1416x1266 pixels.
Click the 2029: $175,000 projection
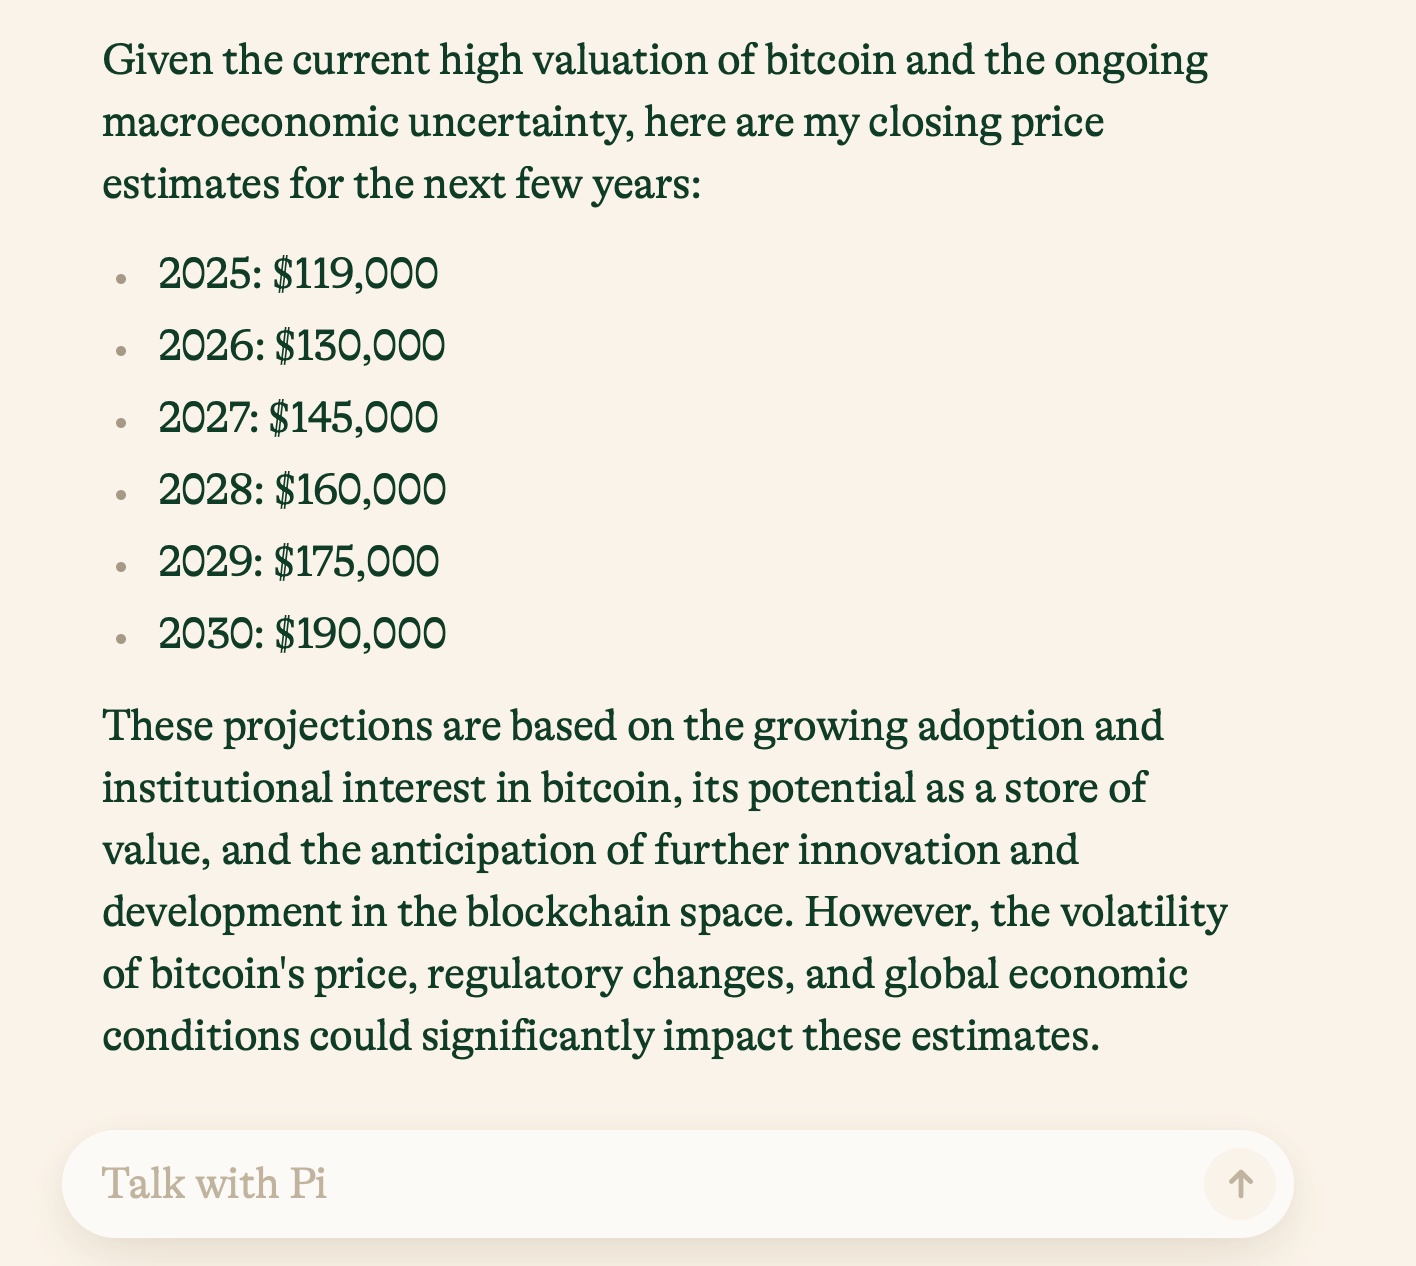coord(298,561)
